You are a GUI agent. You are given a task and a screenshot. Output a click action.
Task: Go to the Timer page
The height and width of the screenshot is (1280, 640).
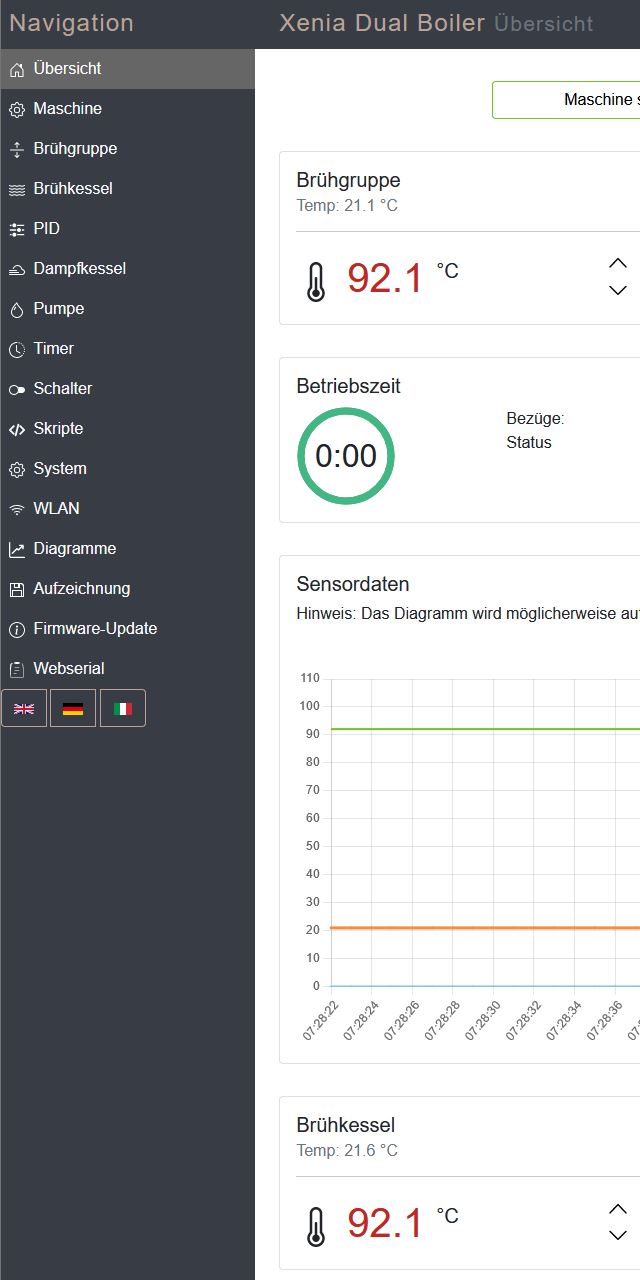[x=127, y=349]
